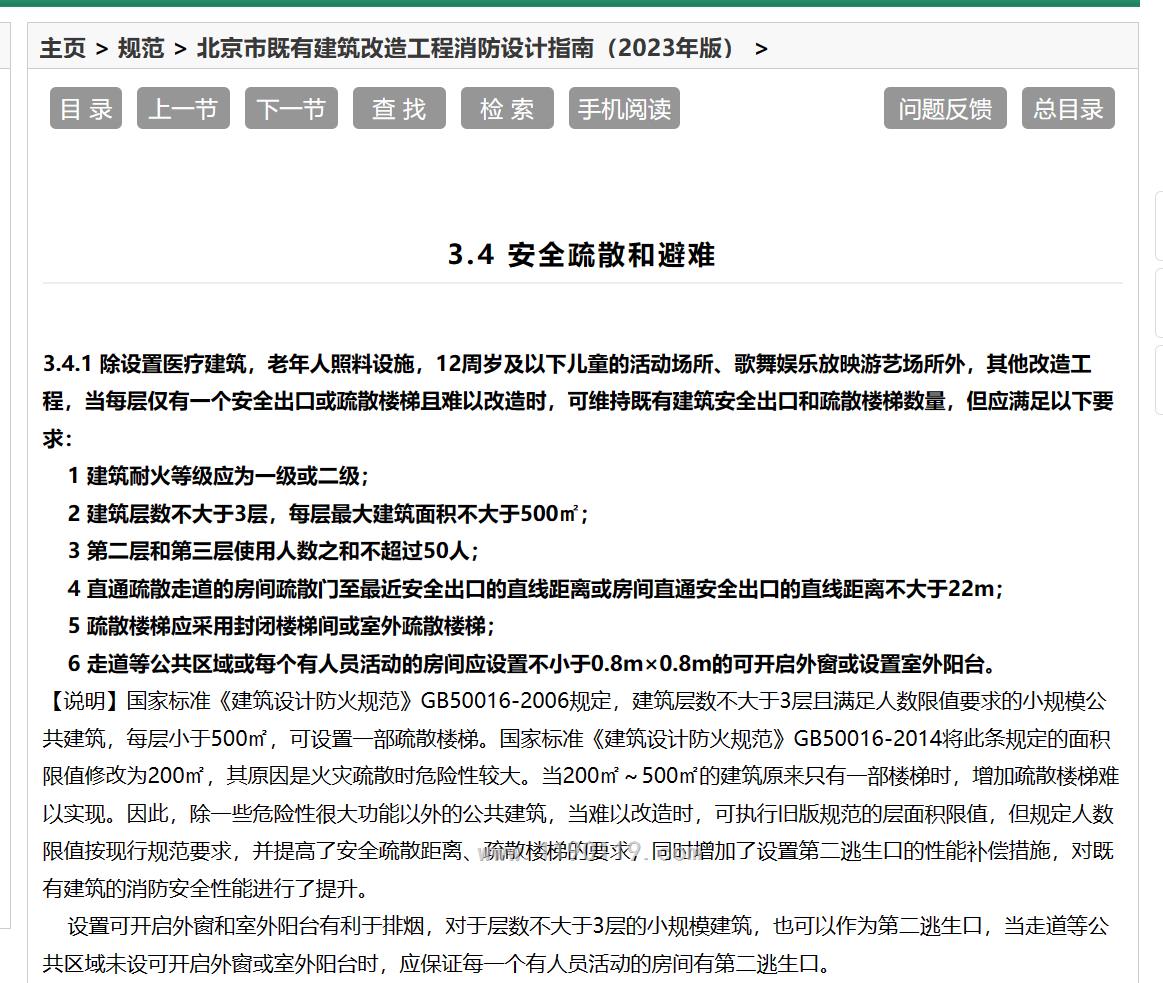Open the 问题反馈 feedback button
The height and width of the screenshot is (983, 1163).
point(945,108)
